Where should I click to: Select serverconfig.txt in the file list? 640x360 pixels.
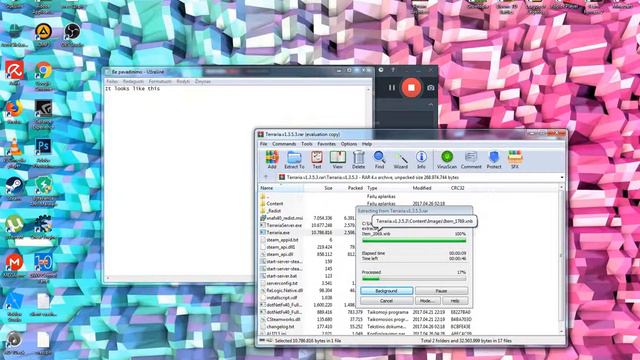point(282,283)
